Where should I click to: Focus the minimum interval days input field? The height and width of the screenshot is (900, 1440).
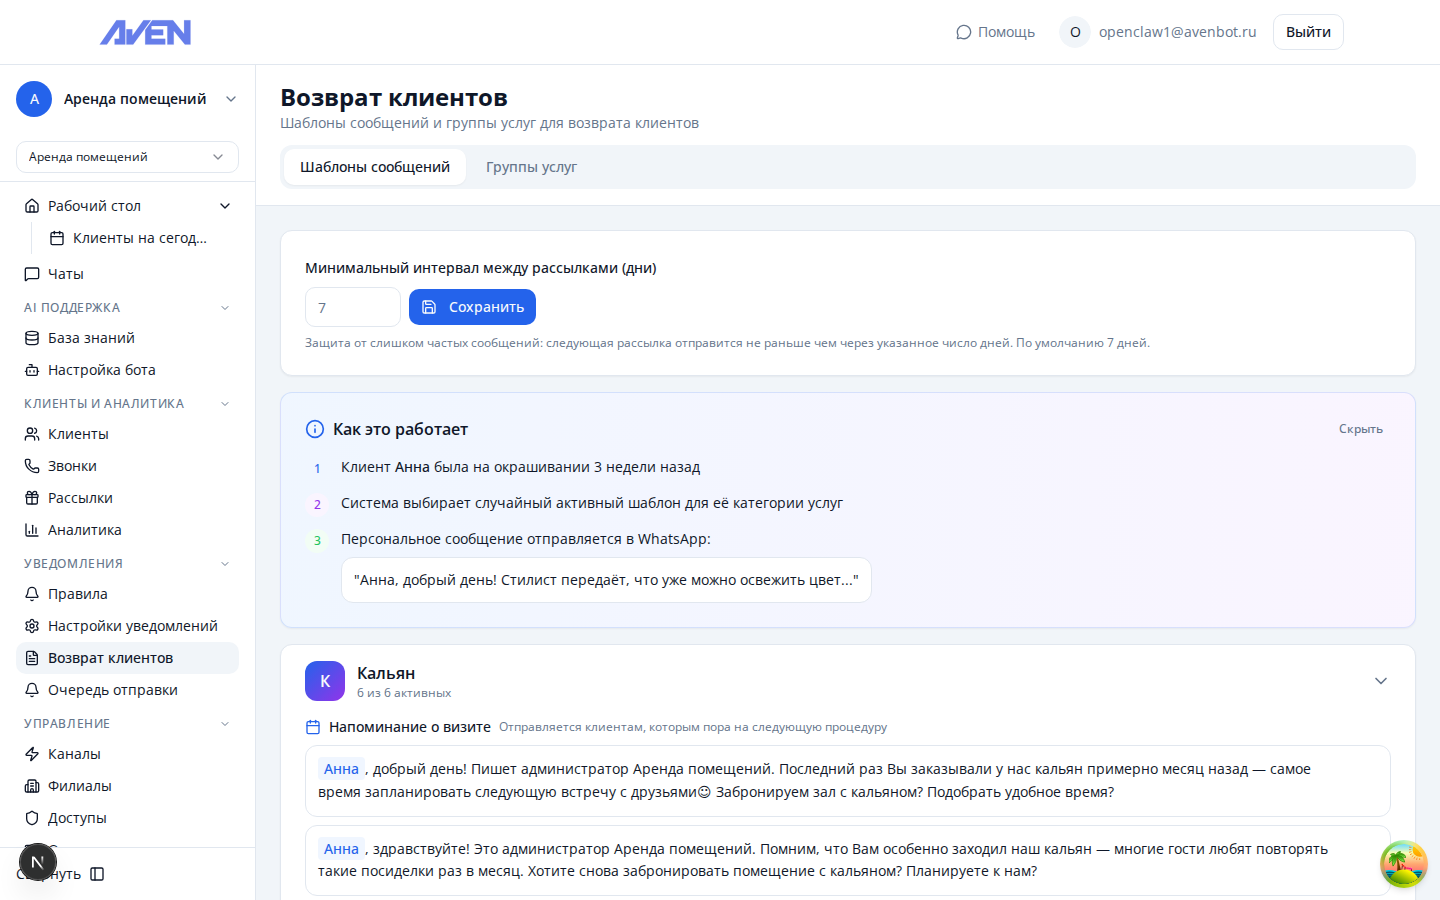[x=352, y=307]
